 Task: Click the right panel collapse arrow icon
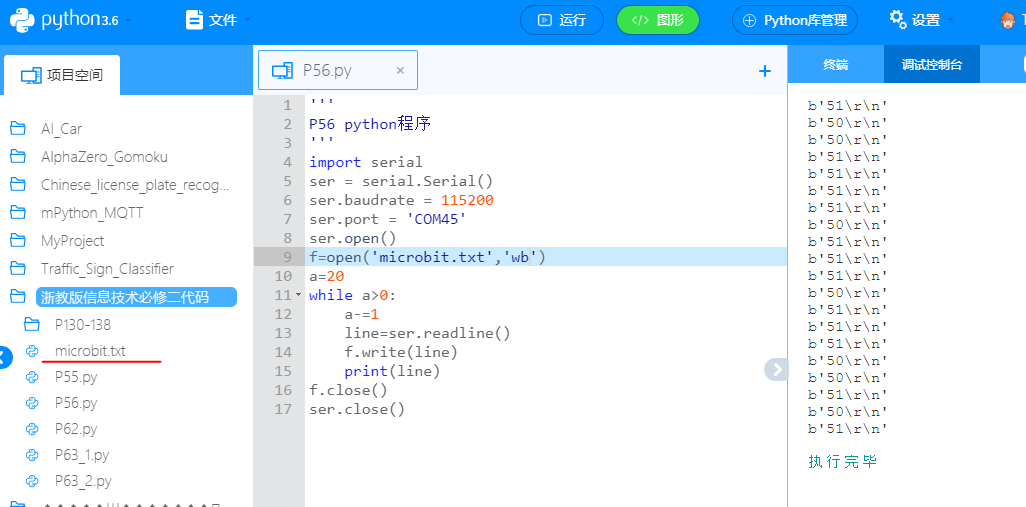776,369
